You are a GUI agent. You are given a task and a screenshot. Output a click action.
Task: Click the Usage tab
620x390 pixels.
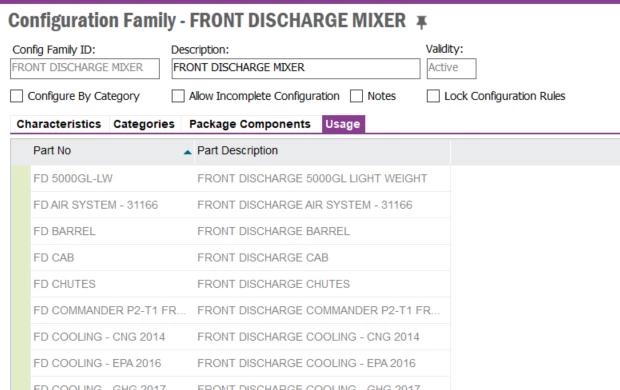pos(343,124)
